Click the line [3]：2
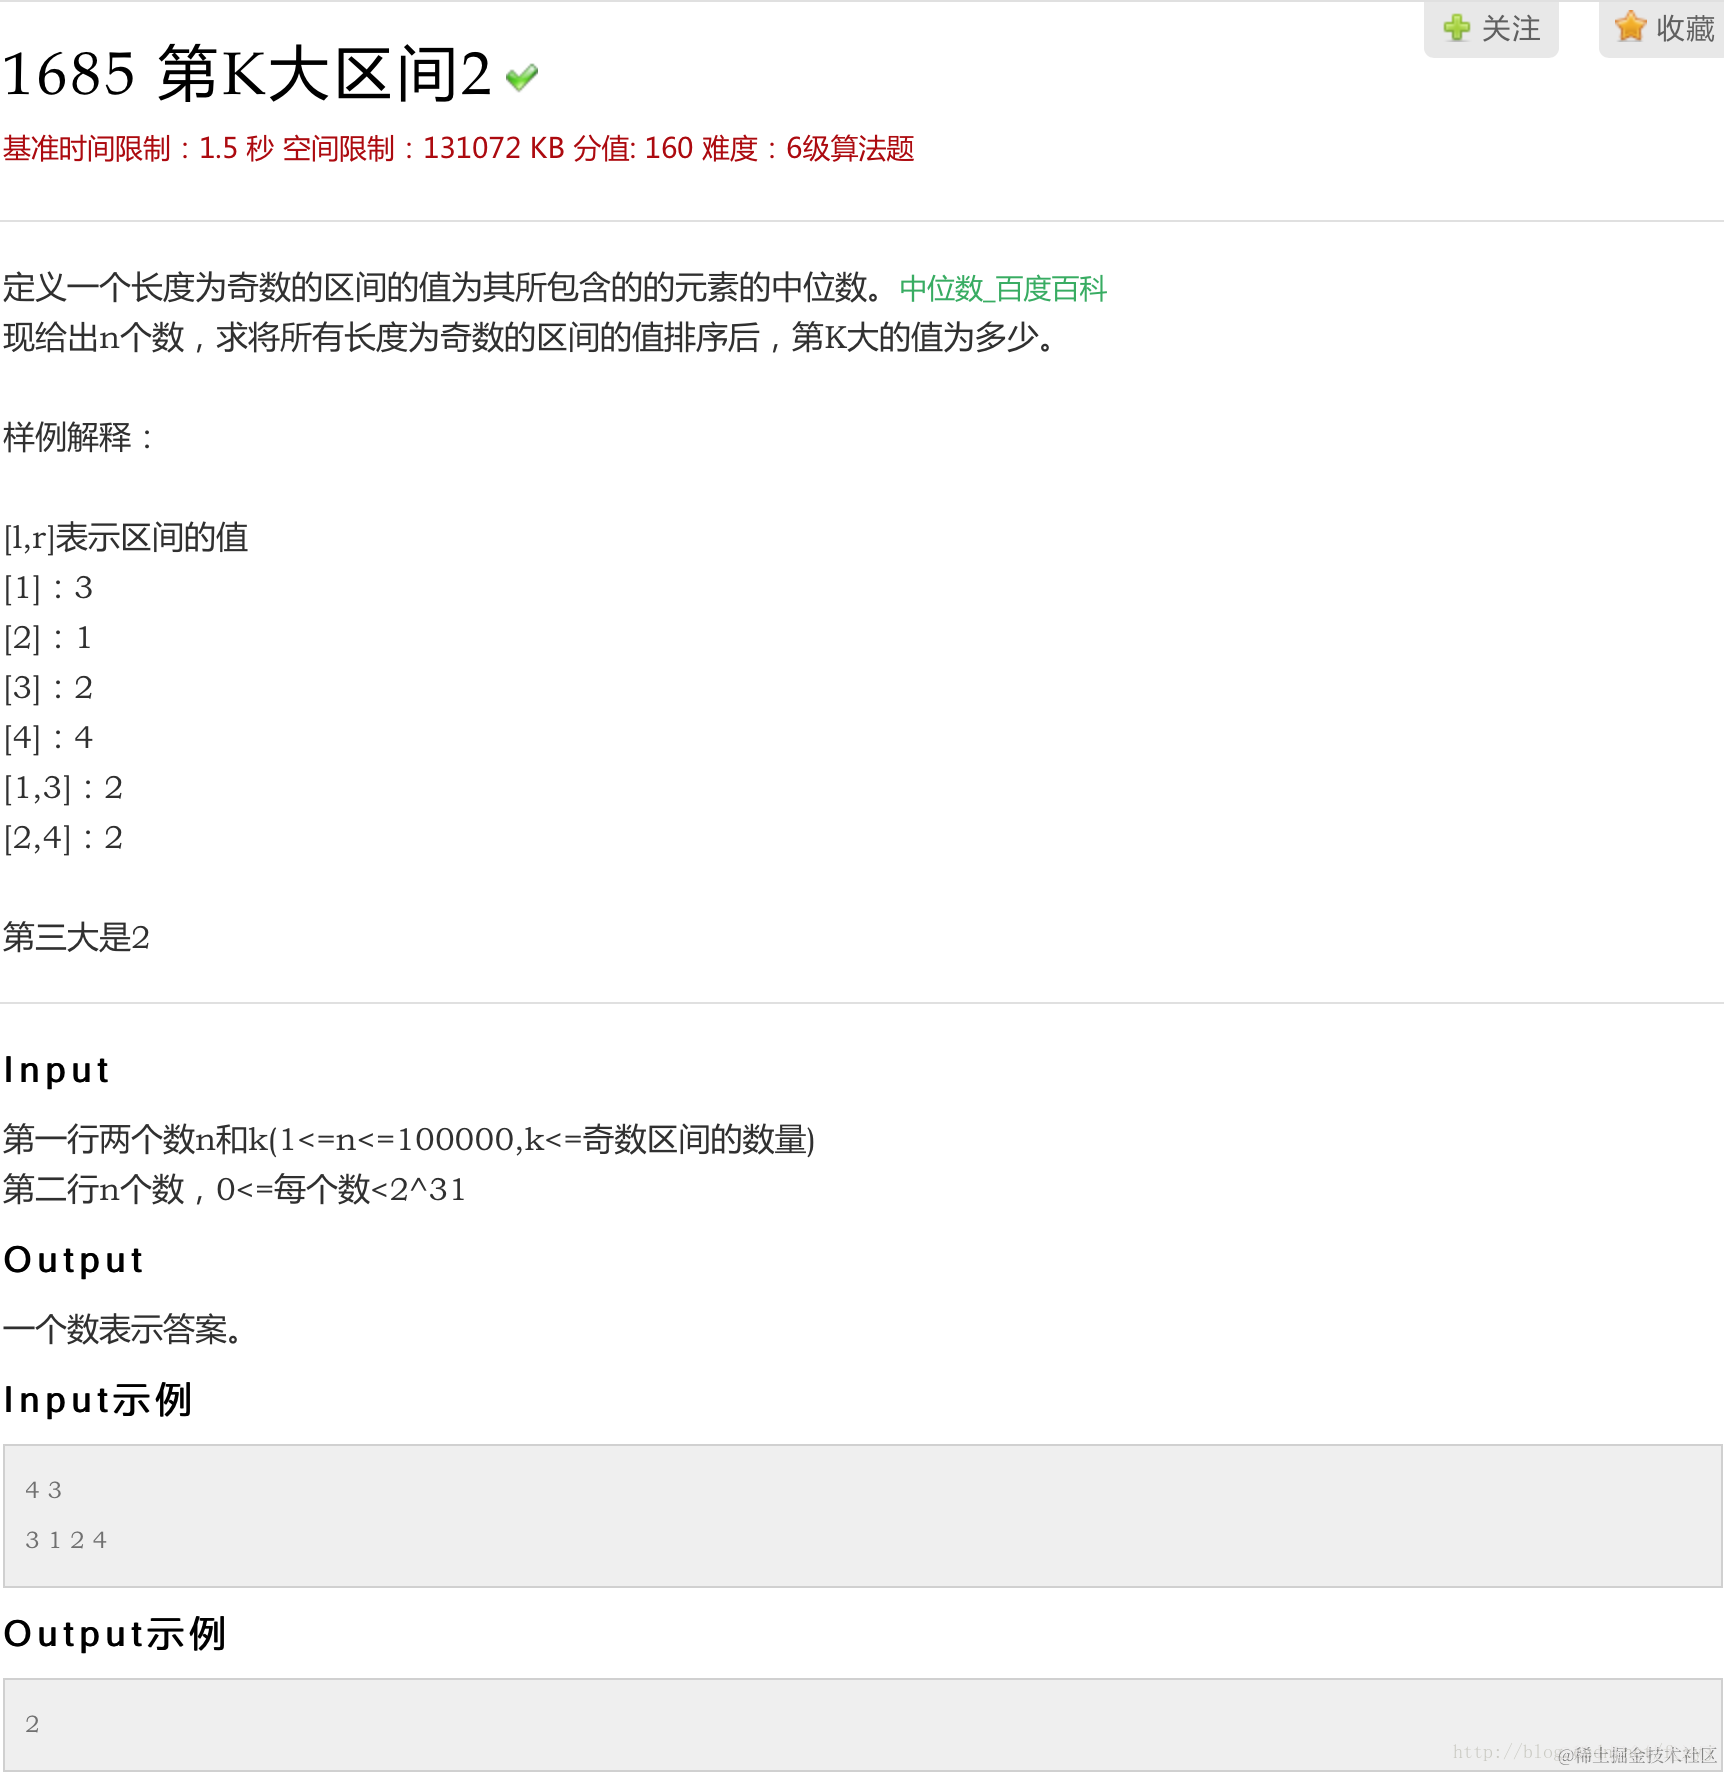This screenshot has height=1772, width=1724. [48, 688]
